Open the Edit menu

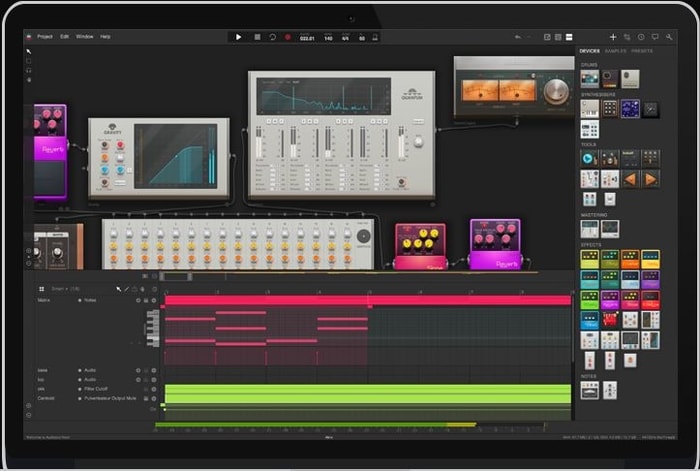(65, 37)
